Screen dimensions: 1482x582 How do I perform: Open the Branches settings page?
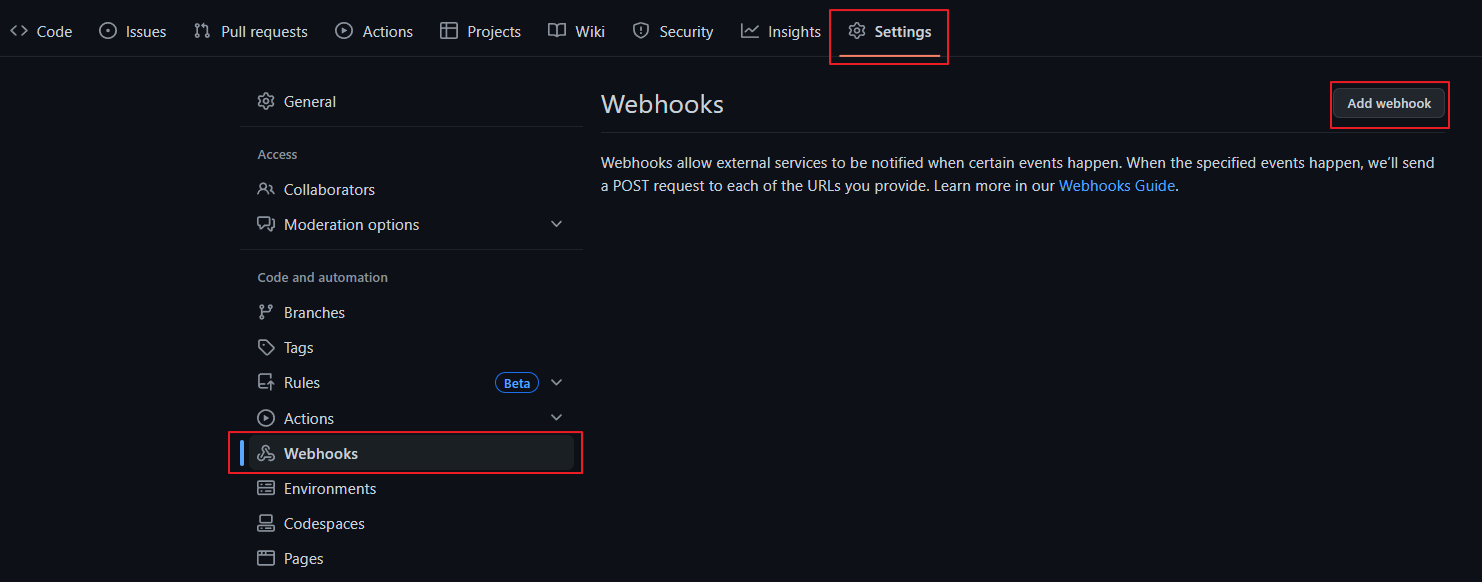tap(411, 312)
